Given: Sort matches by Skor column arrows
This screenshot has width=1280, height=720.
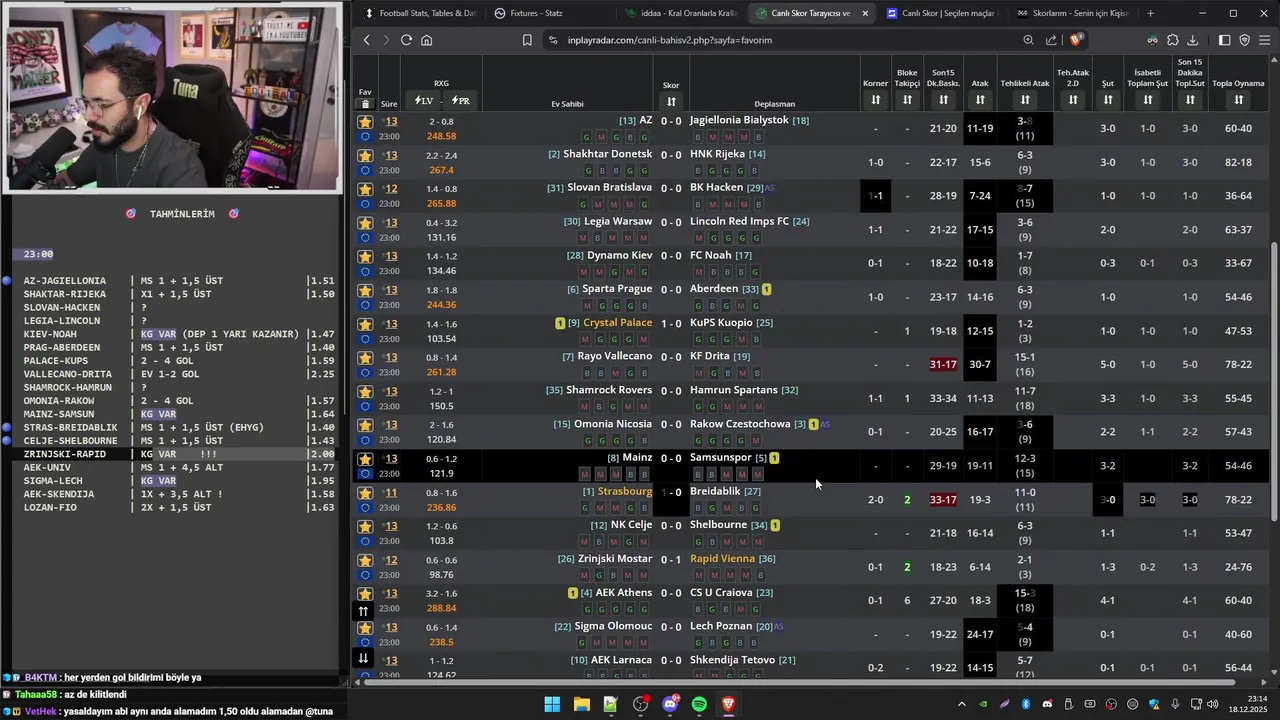Looking at the screenshot, I should coord(671,101).
